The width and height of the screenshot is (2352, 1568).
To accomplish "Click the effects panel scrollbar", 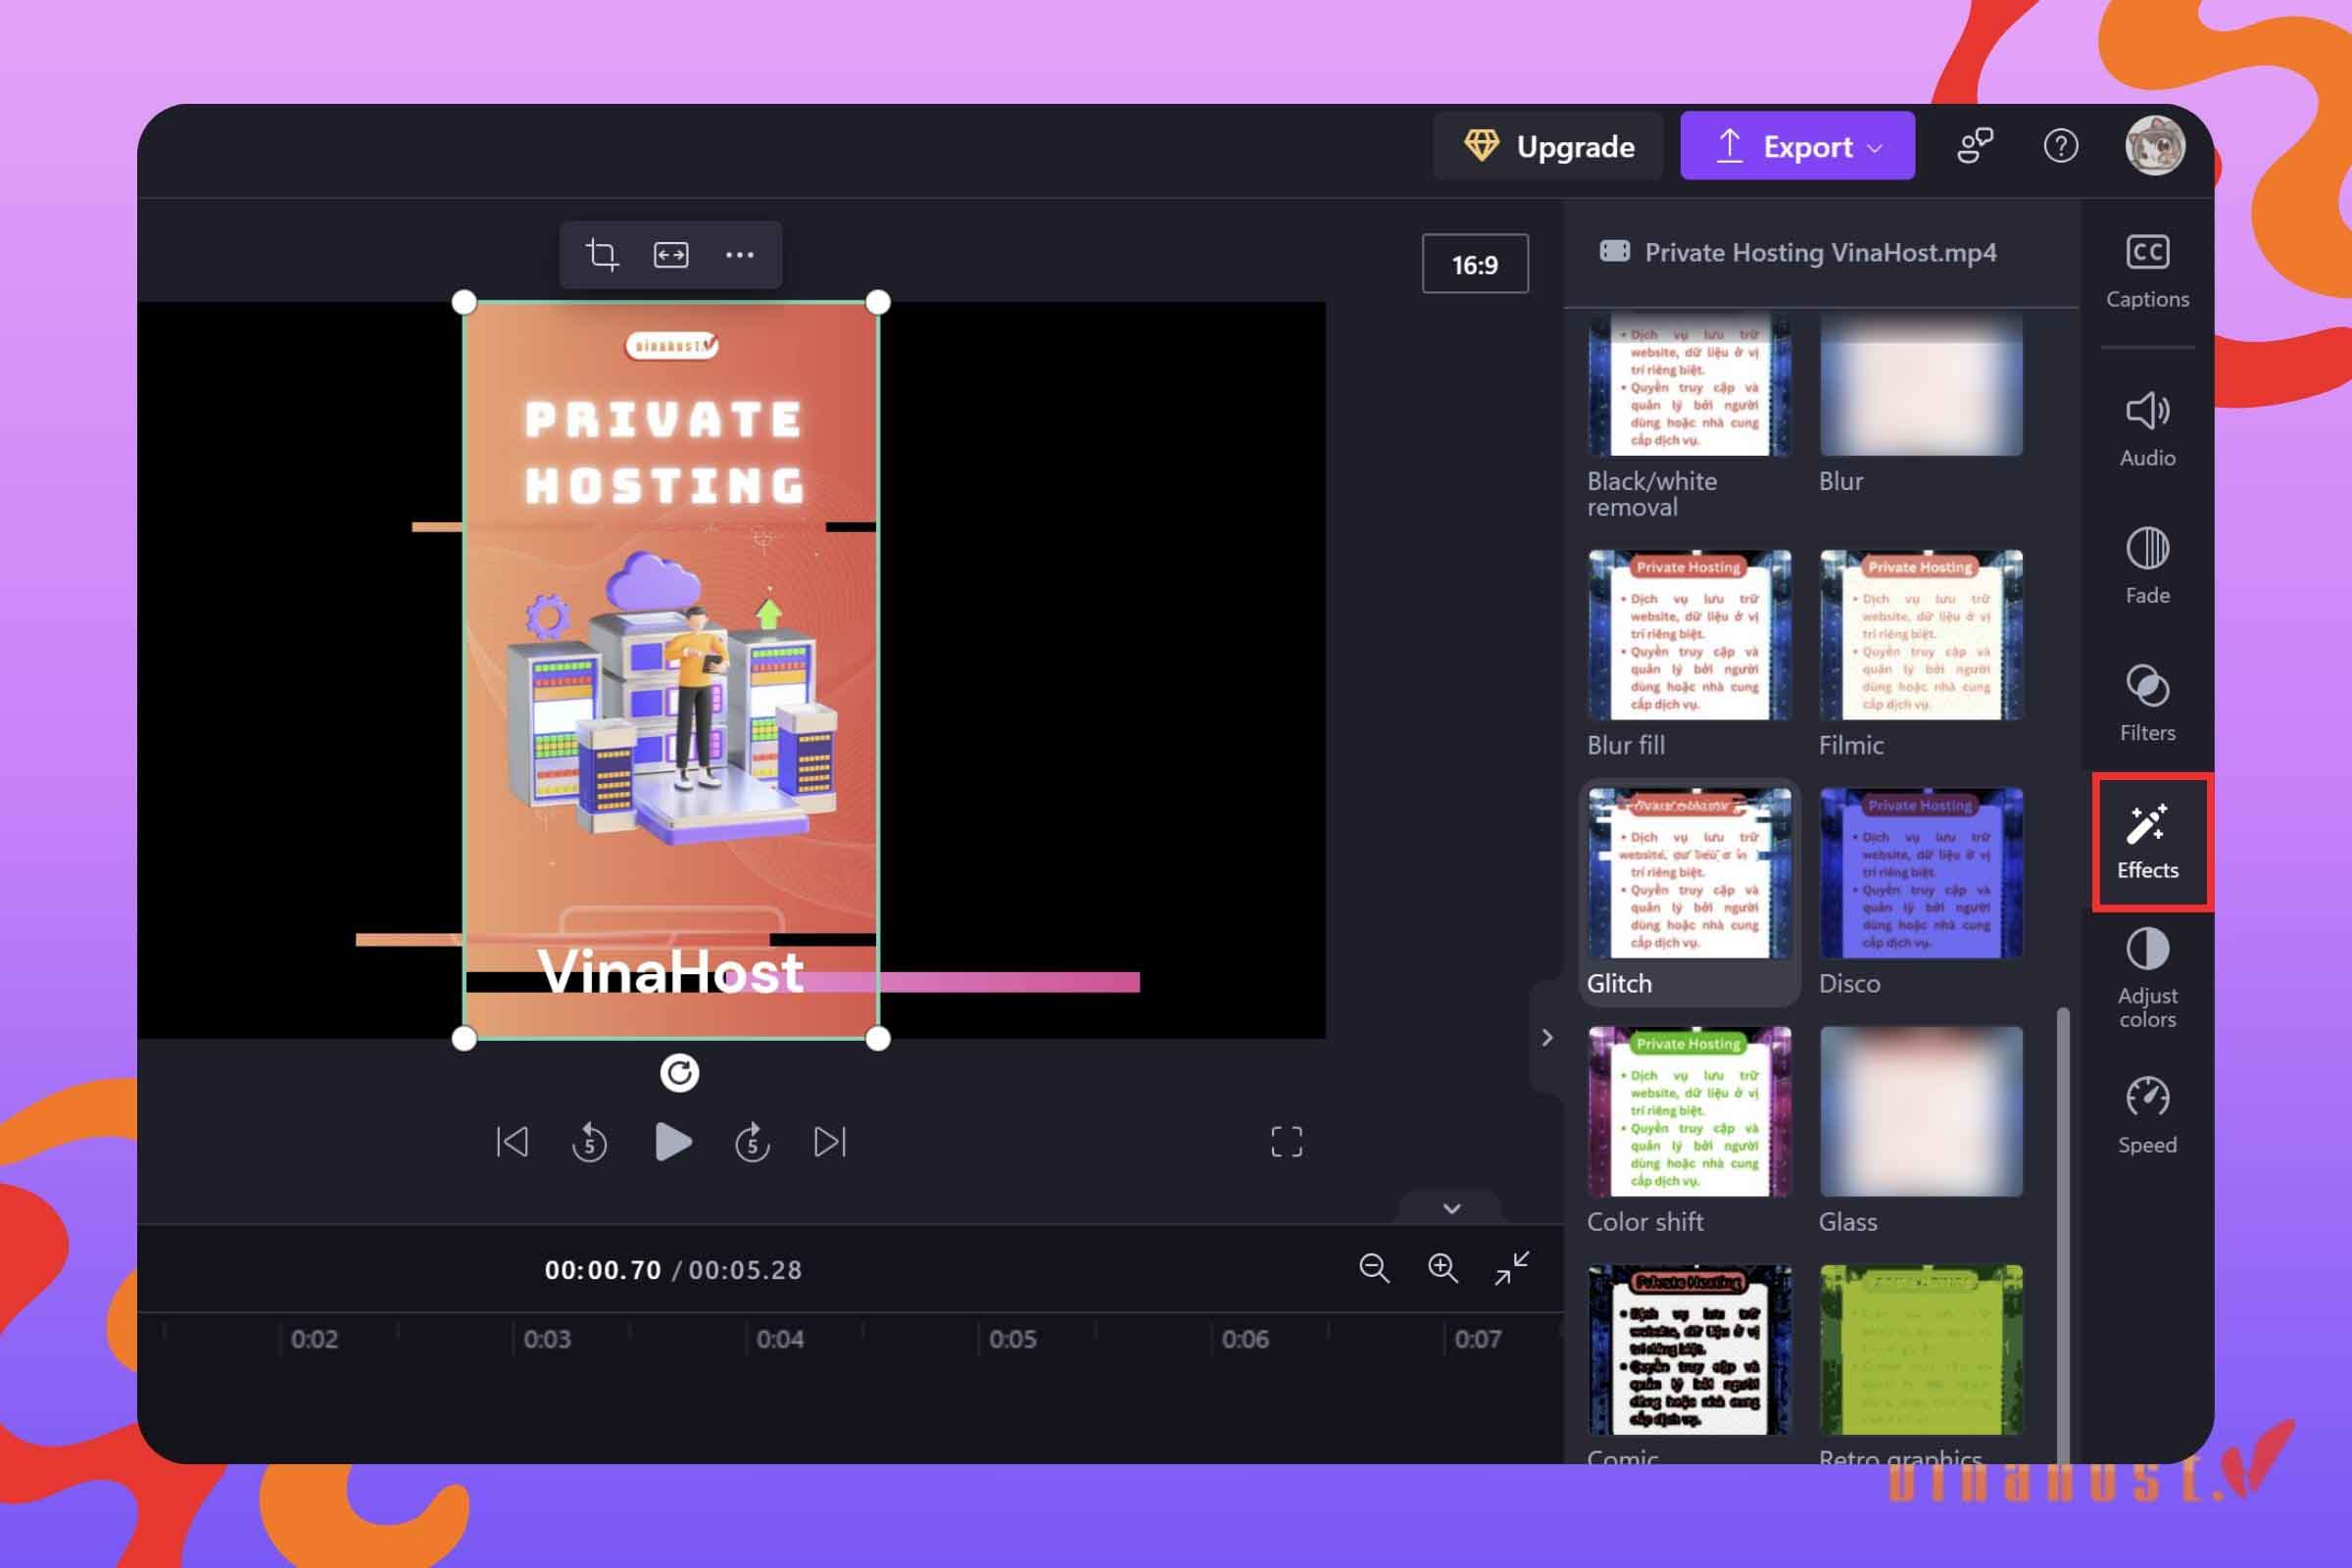I will pos(2062,1235).
